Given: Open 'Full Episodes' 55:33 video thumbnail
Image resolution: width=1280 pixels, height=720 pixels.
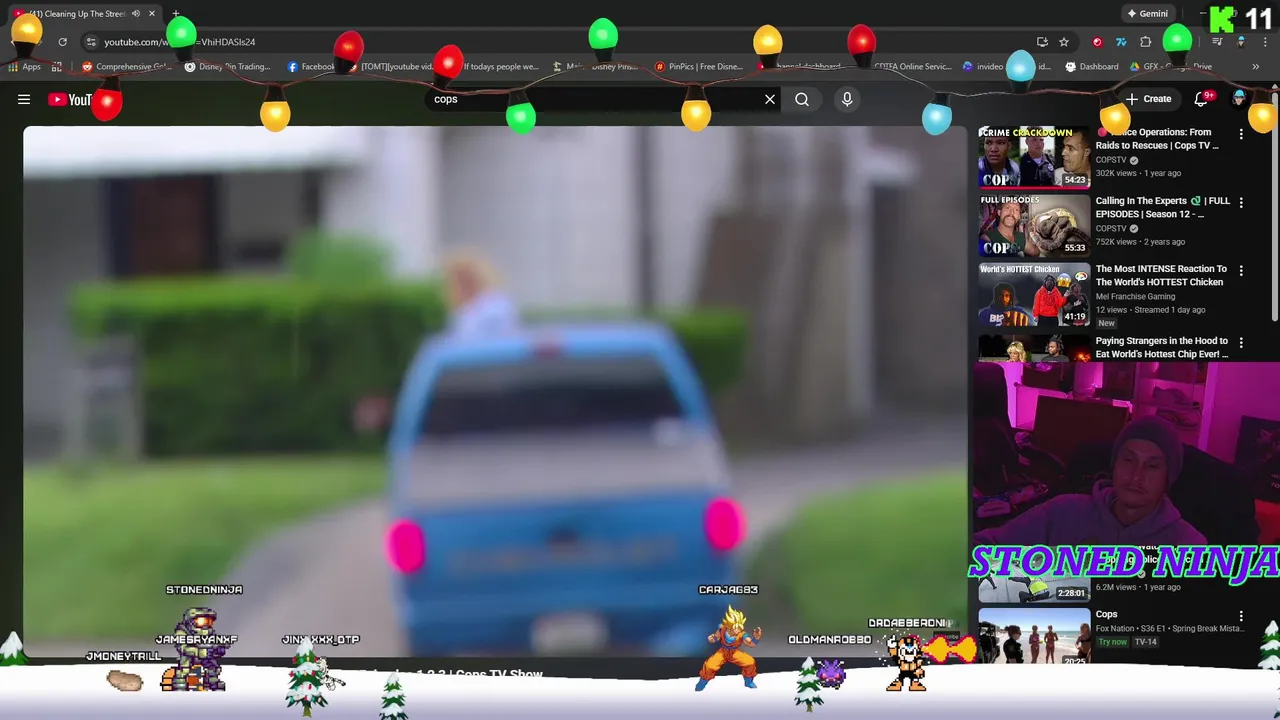Looking at the screenshot, I should coord(1034,225).
